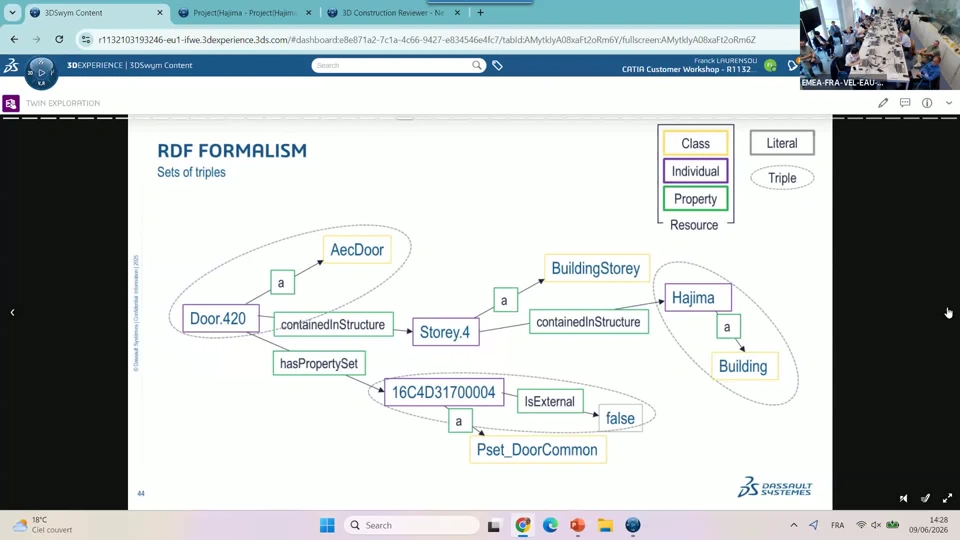
Task: Show content information icon
Action: click(927, 103)
